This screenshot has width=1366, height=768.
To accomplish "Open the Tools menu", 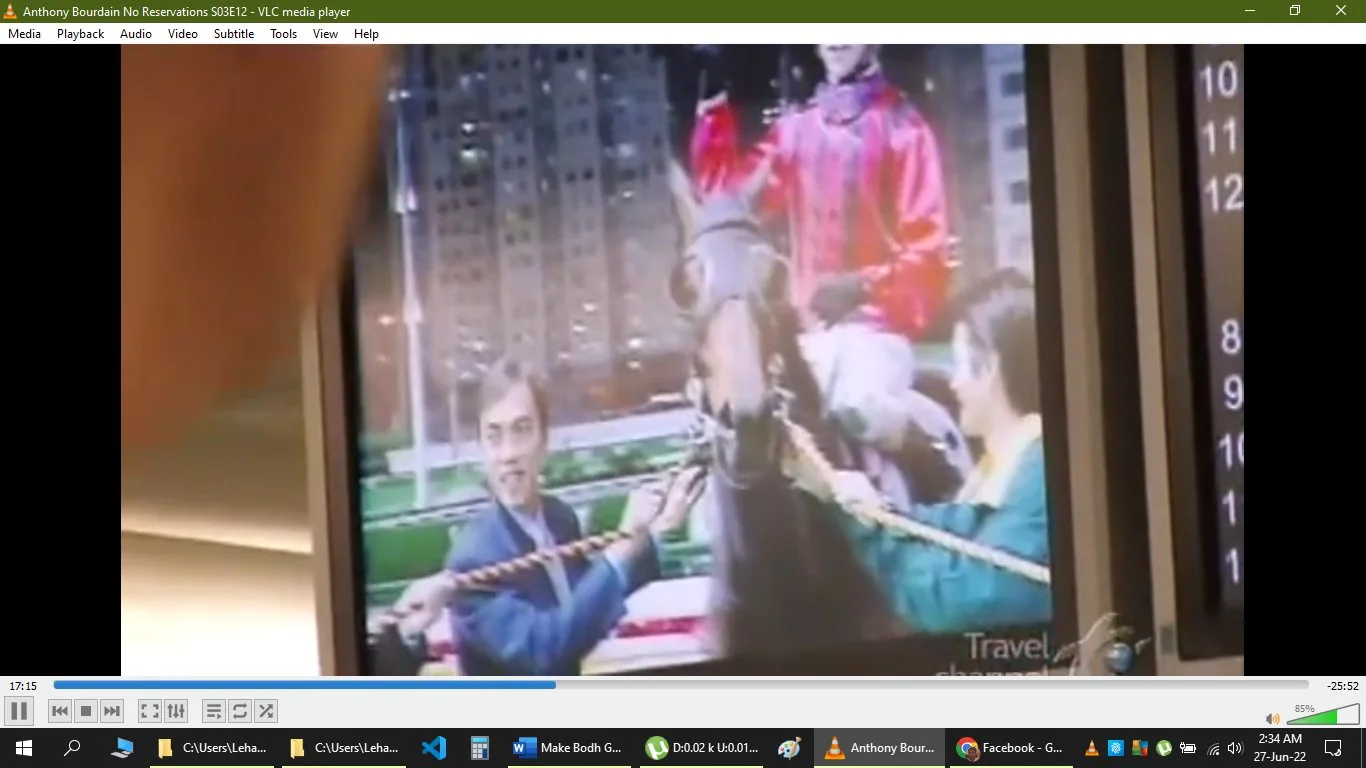I will (x=284, y=34).
